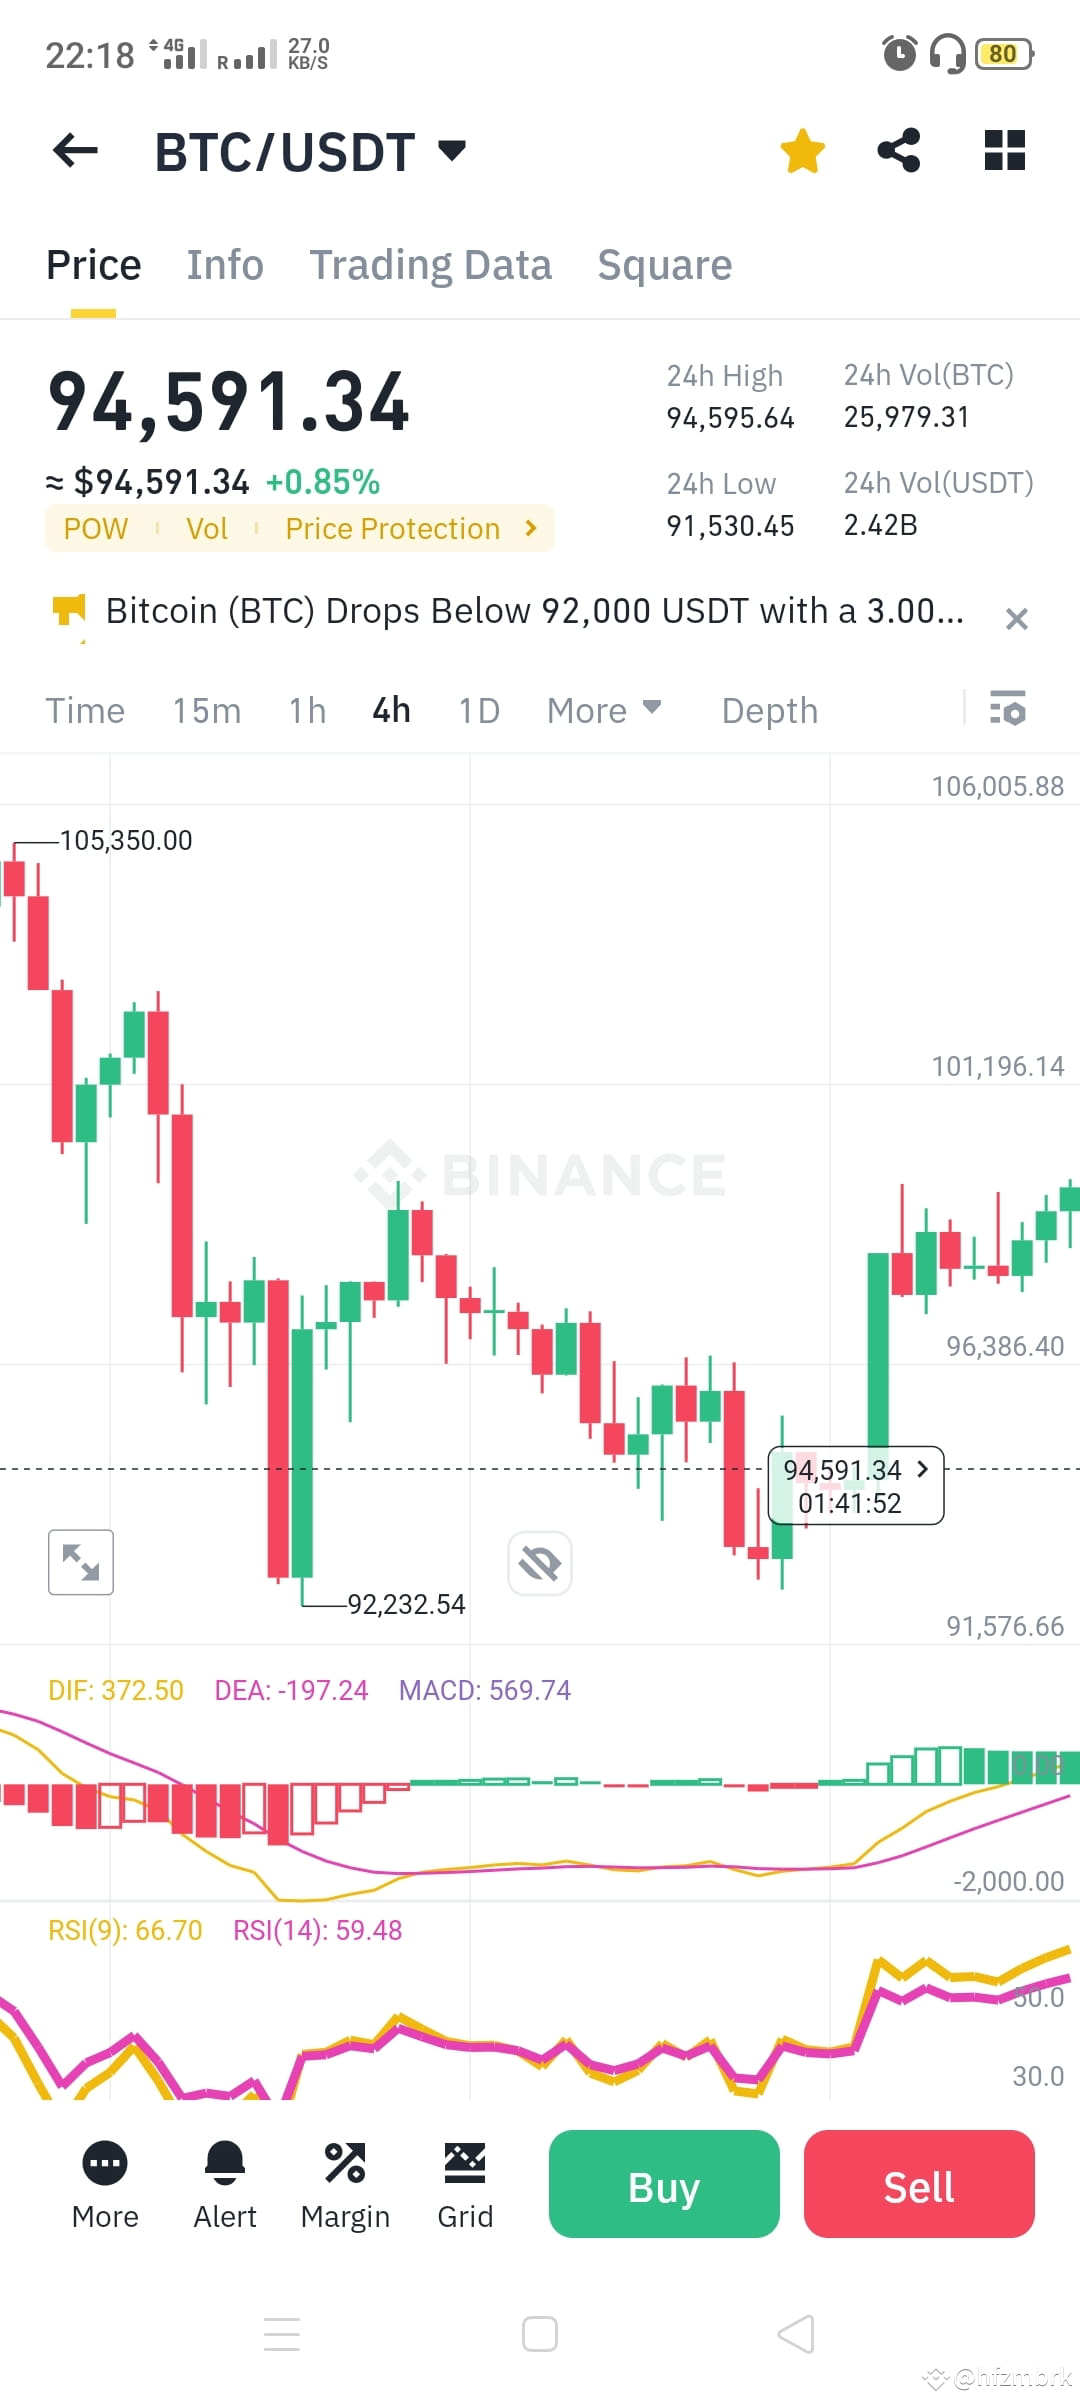
Task: Tap the share icon for BTC/USDT
Action: 899,150
